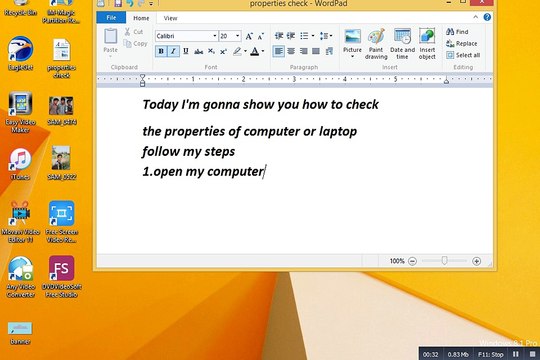This screenshot has height=360, width=540.
Task: Apply text highlight color
Action: click(237, 52)
